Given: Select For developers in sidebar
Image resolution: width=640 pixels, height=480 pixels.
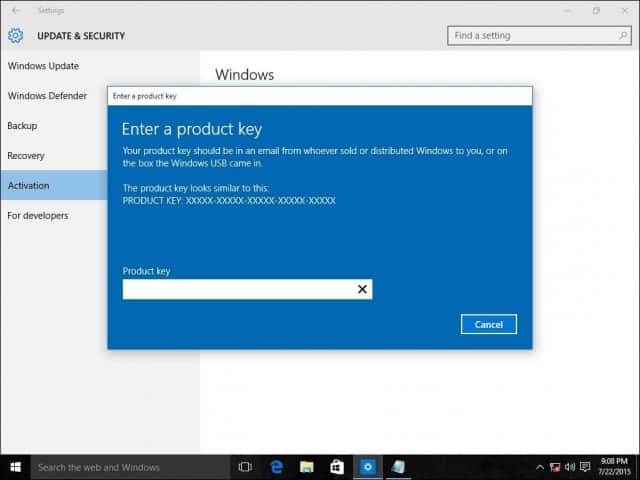Looking at the screenshot, I should point(38,215).
